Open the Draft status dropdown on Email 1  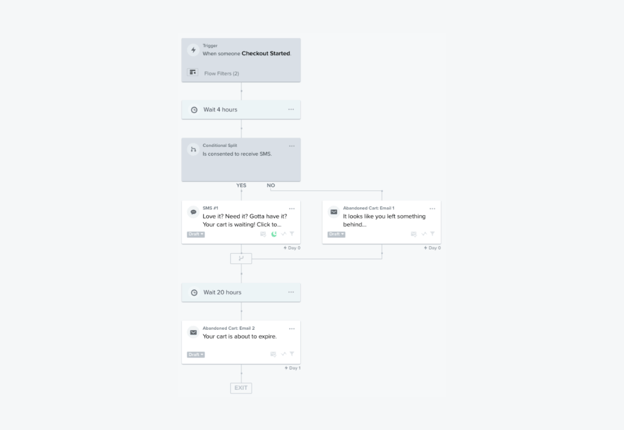(x=337, y=234)
